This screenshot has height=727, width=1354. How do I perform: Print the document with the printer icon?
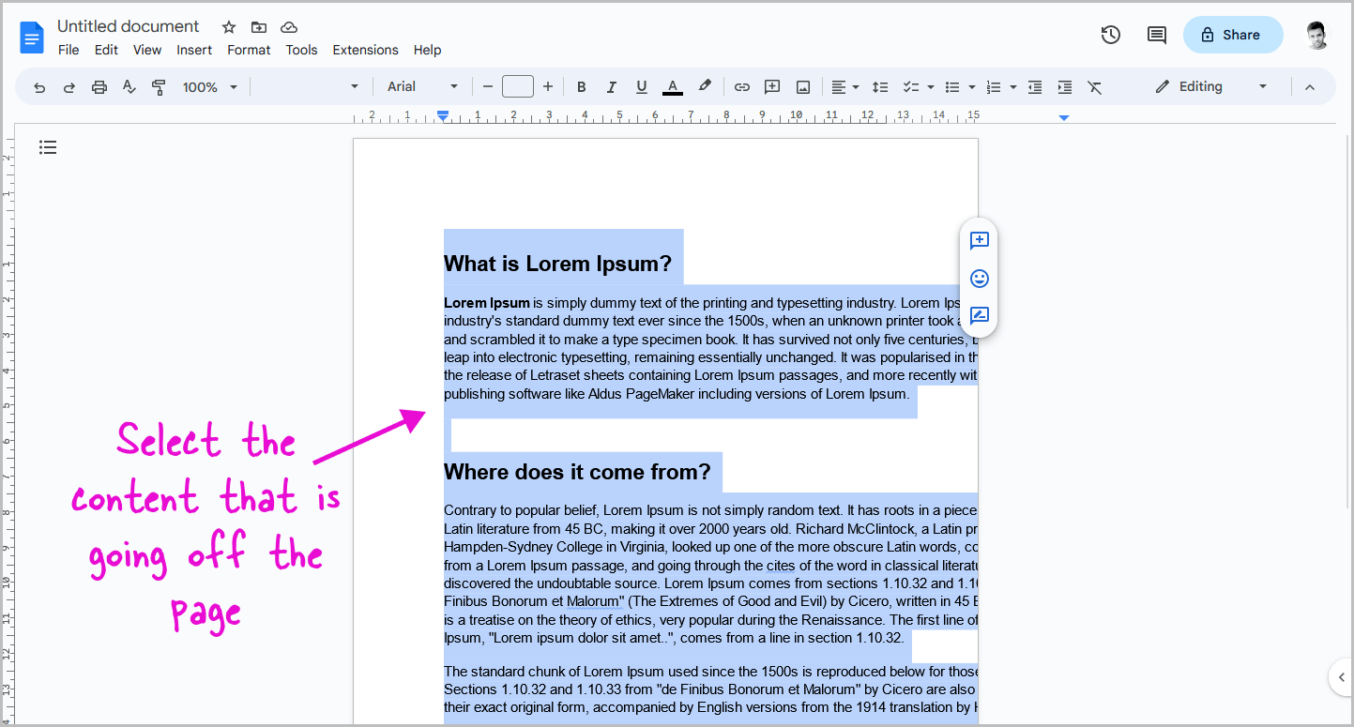pos(99,87)
